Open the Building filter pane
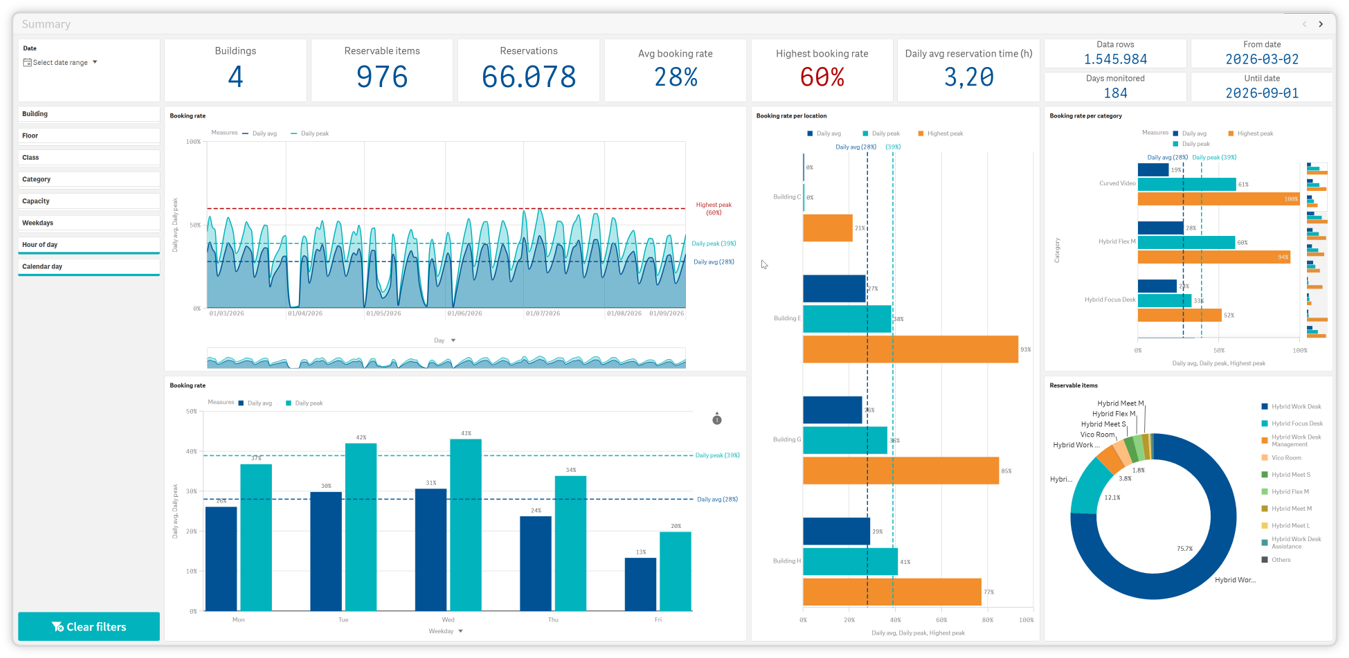This screenshot has height=658, width=1349. [89, 114]
